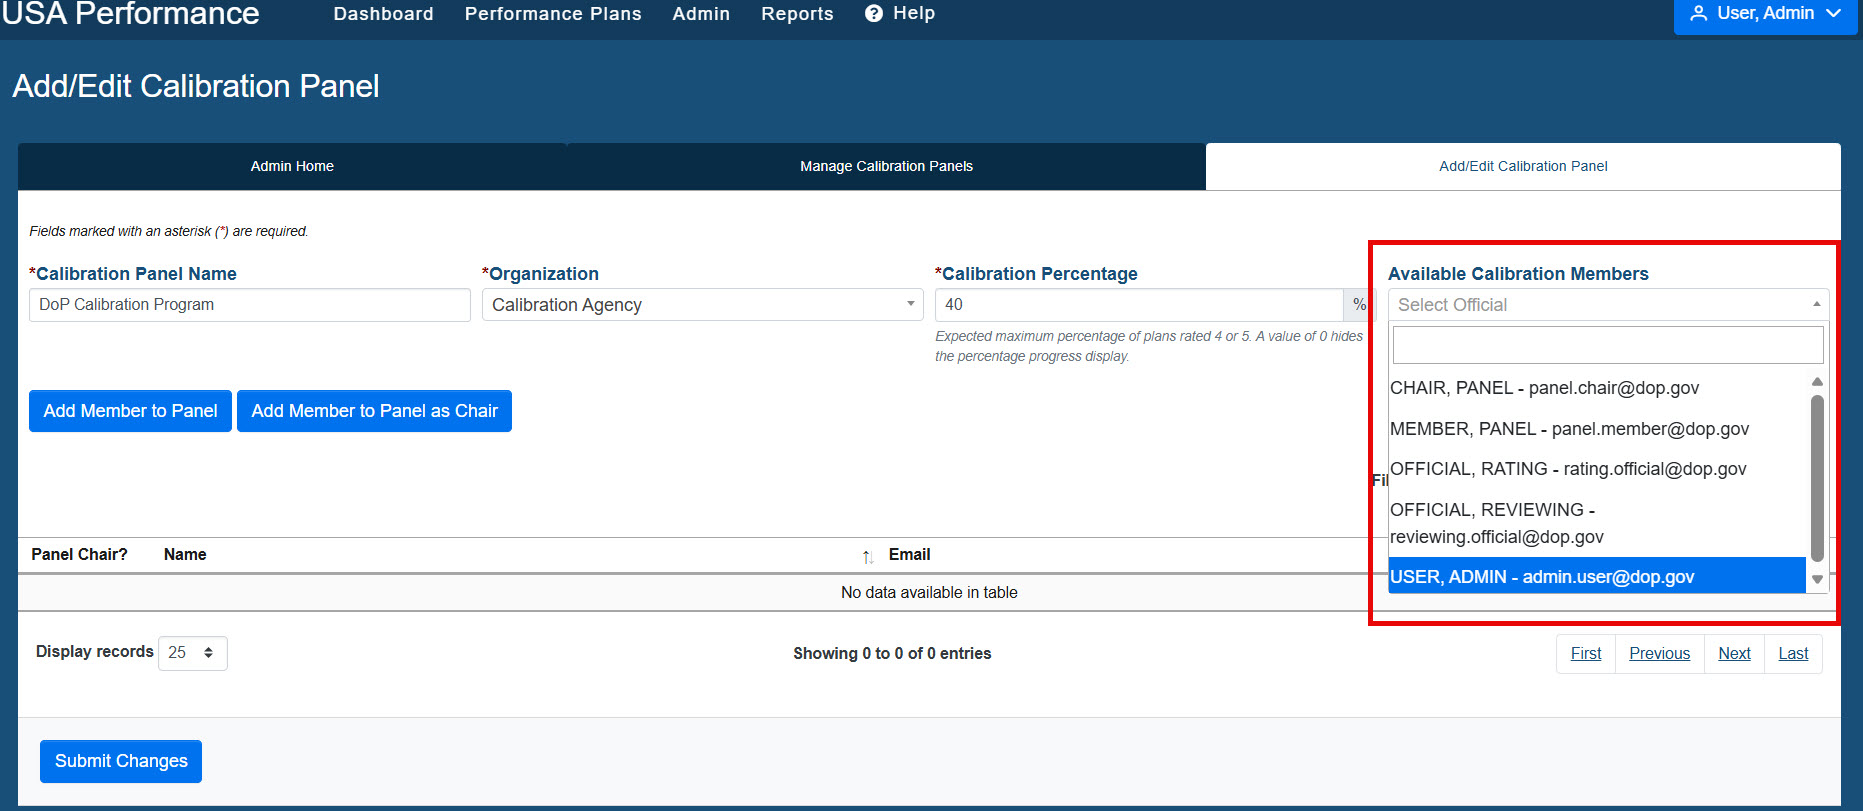The height and width of the screenshot is (811, 1863).
Task: Click Add Member to Panel as Chair
Action: 374,411
